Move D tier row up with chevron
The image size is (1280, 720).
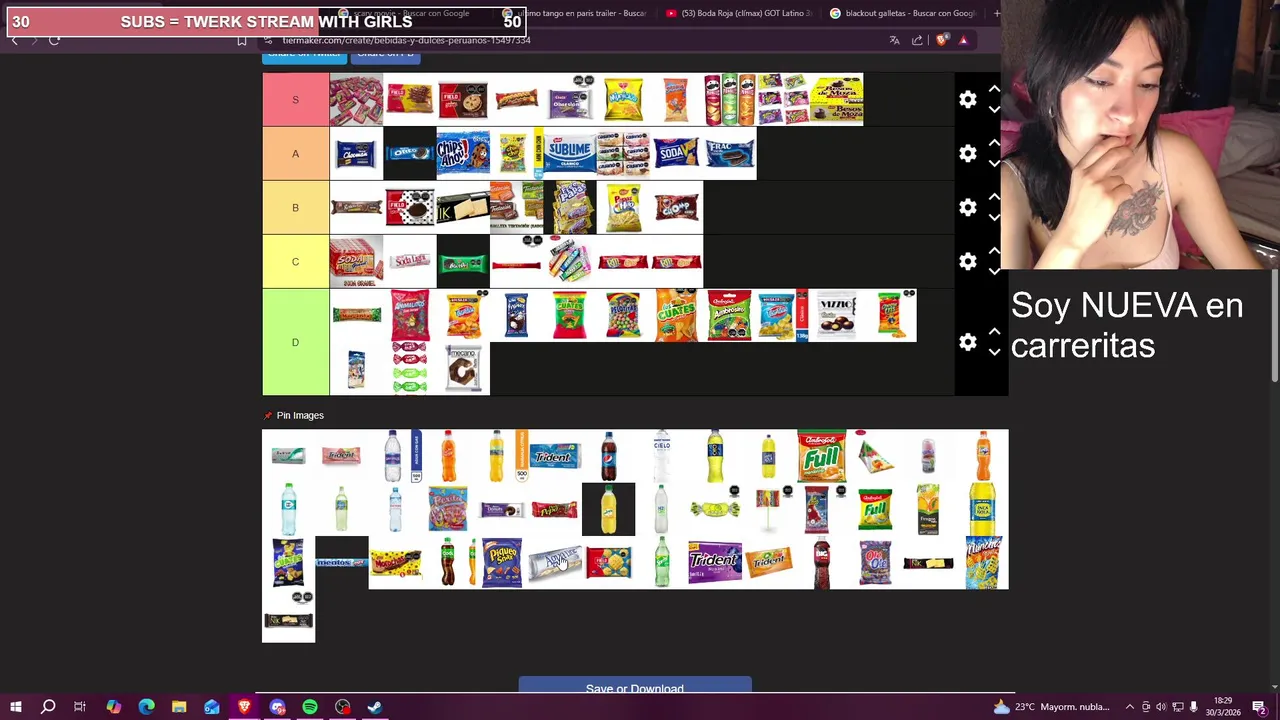(x=994, y=332)
